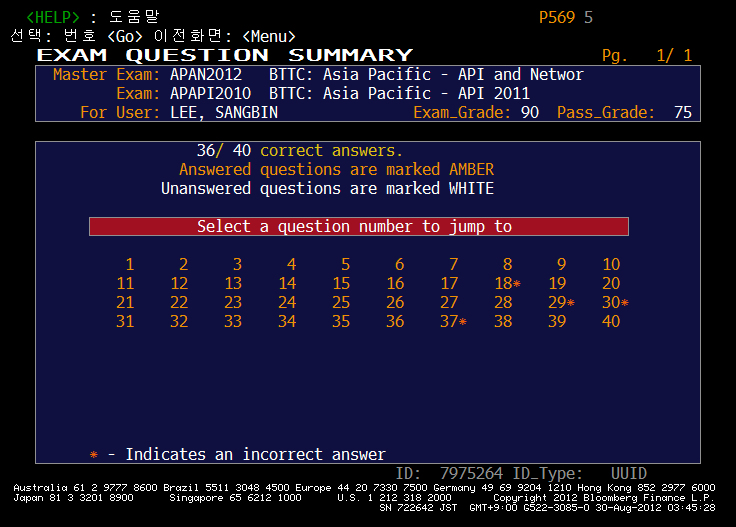Jump to question number 5
This screenshot has width=736, height=527.
coord(345,265)
